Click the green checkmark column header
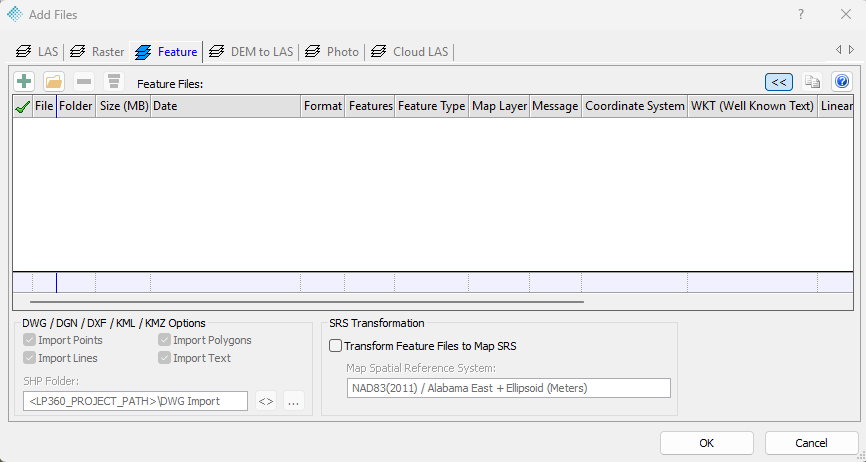The height and width of the screenshot is (462, 866). [22, 107]
